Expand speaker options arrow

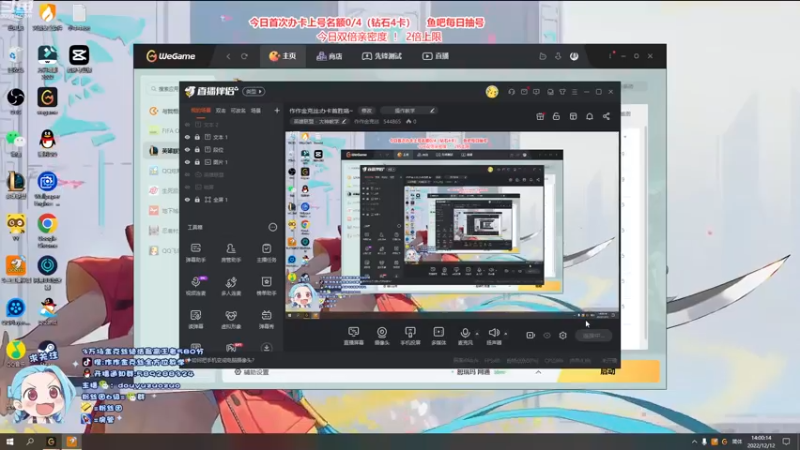506,334
